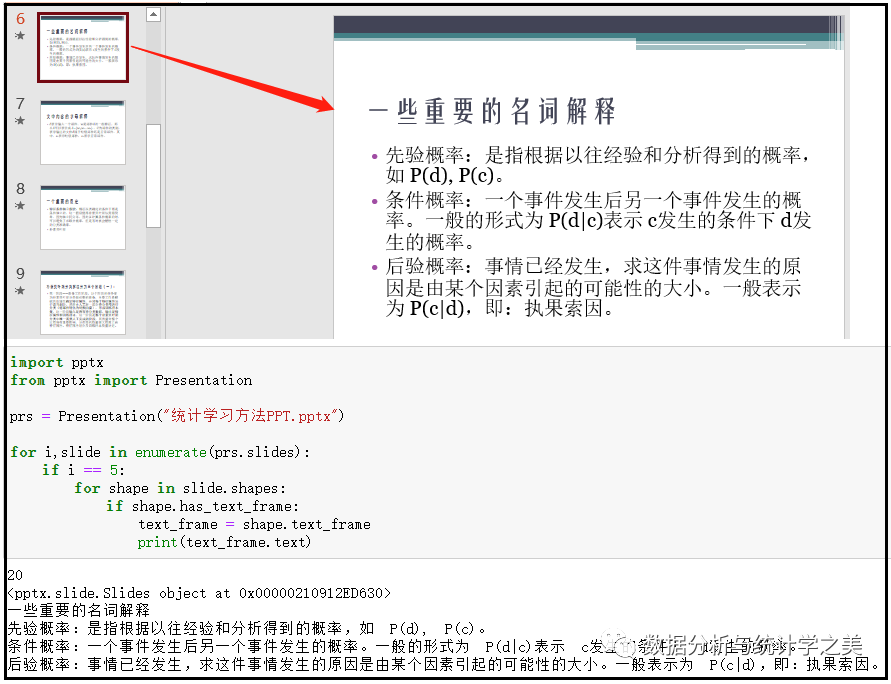891x684 pixels.
Task: Click the slide title 一些重要的名词解释
Action: [x=492, y=111]
